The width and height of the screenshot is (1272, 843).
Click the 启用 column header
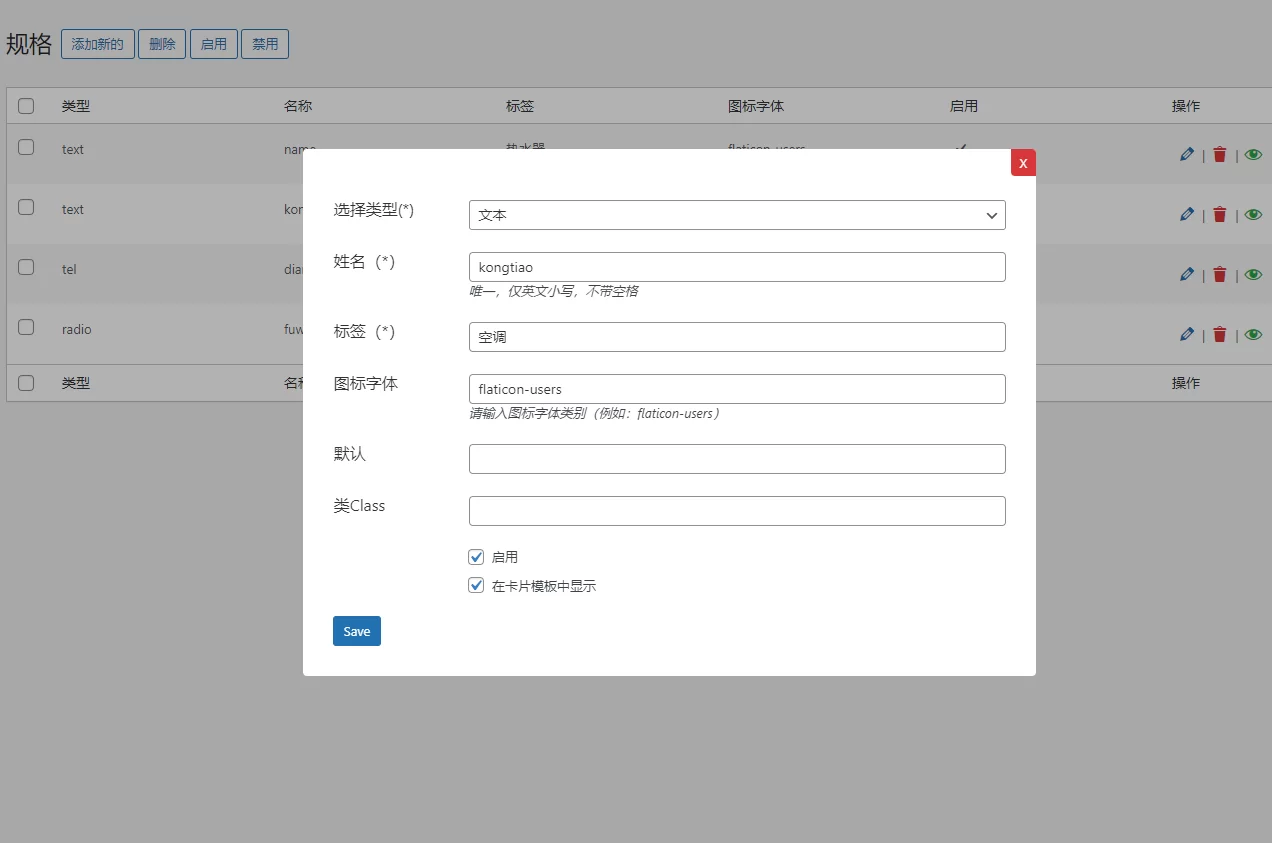[x=964, y=106]
